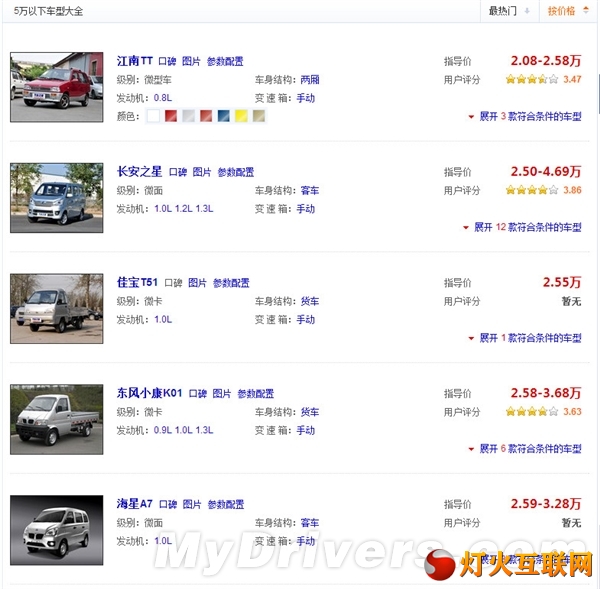Viewport: 600px width, 589px height.
Task: Click the 1.2L engine link for 长安之星
Action: tap(184, 209)
